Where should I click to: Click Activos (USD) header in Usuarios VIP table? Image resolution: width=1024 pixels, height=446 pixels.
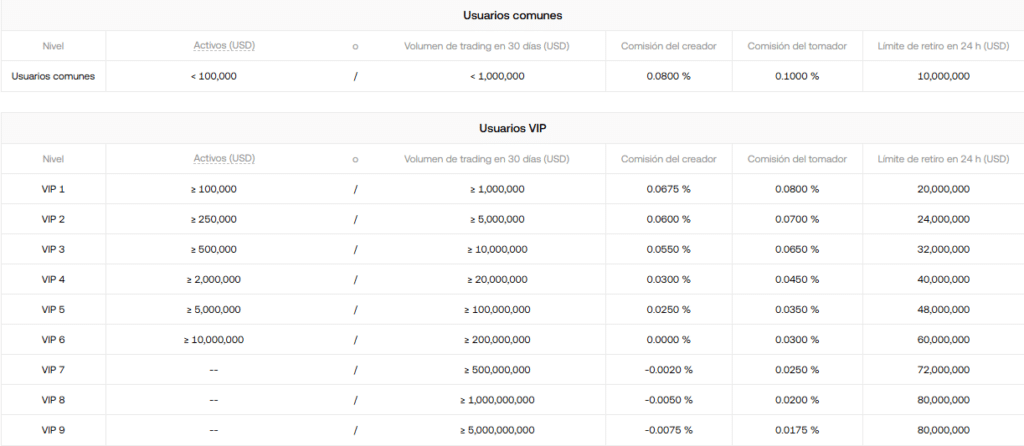click(224, 159)
